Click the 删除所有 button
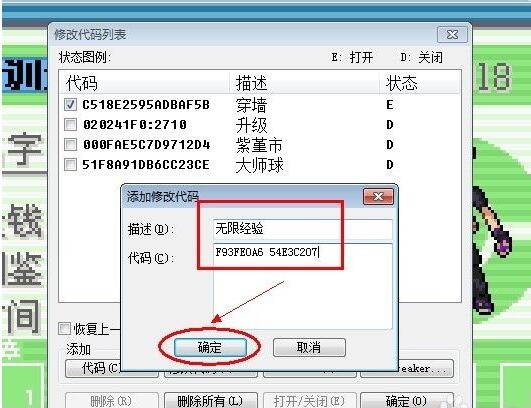The image size is (531, 408). [x=211, y=401]
